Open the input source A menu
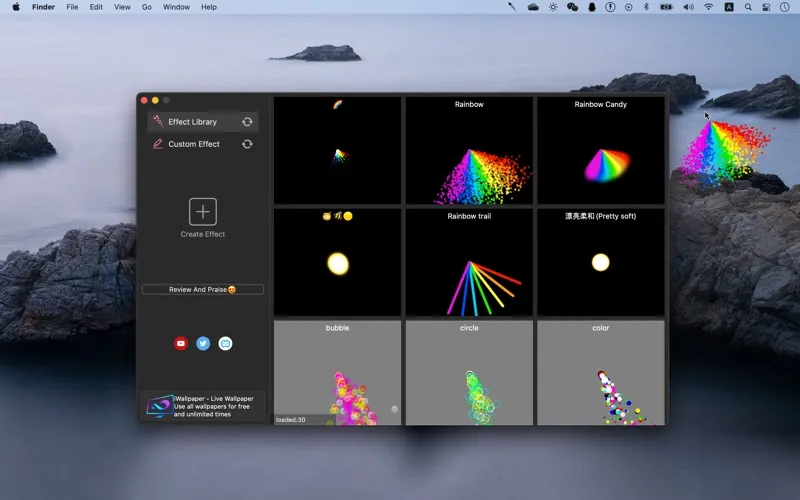The image size is (800, 500). (x=729, y=7)
